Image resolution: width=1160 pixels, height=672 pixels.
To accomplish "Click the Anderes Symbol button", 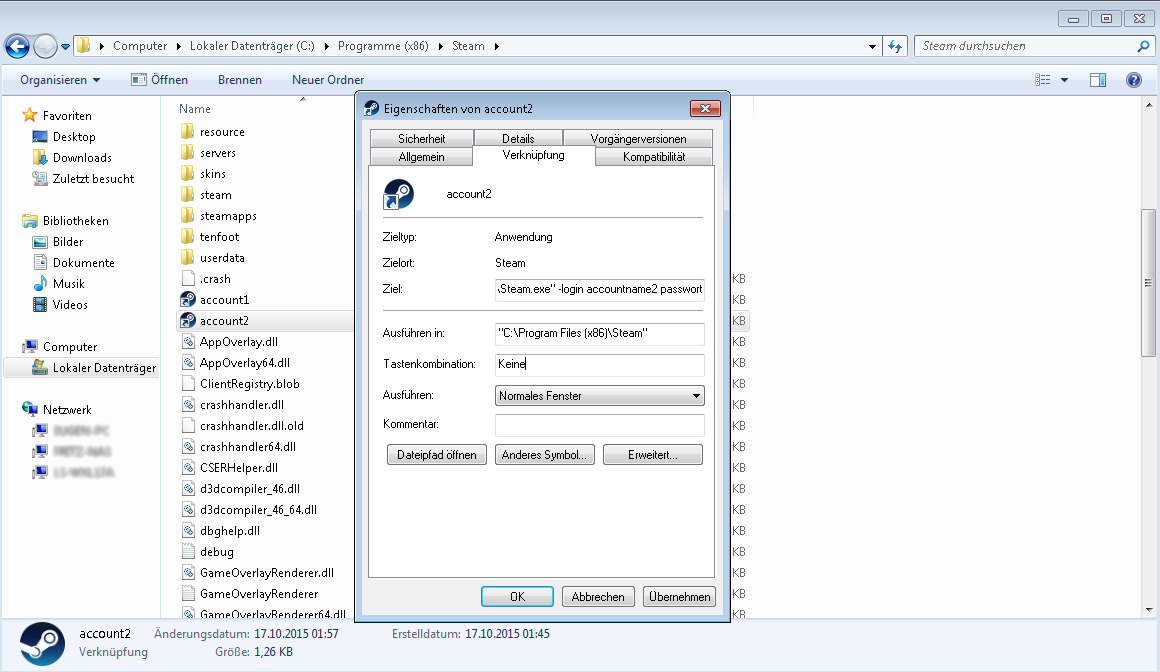I will click(x=544, y=454).
